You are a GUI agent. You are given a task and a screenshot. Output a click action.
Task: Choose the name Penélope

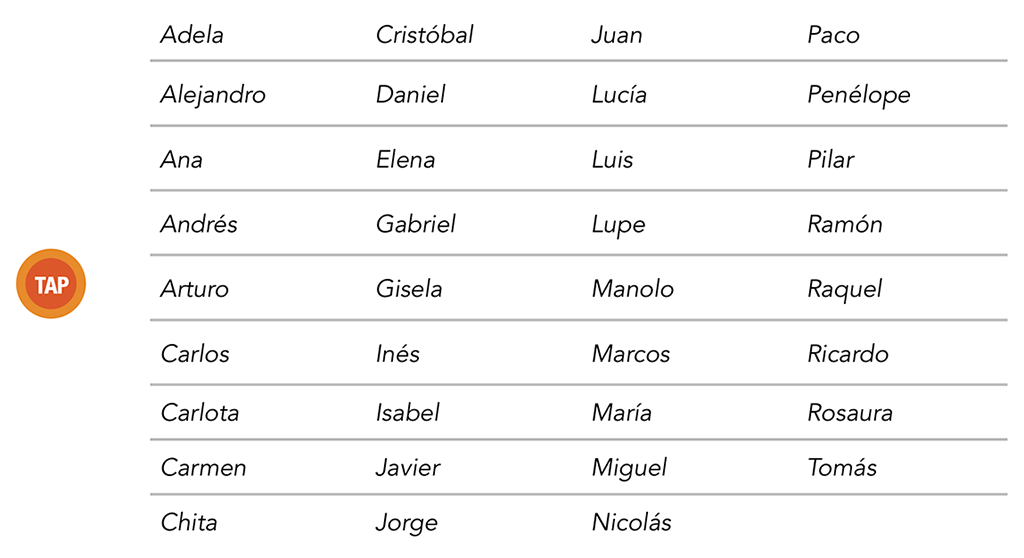[858, 96]
